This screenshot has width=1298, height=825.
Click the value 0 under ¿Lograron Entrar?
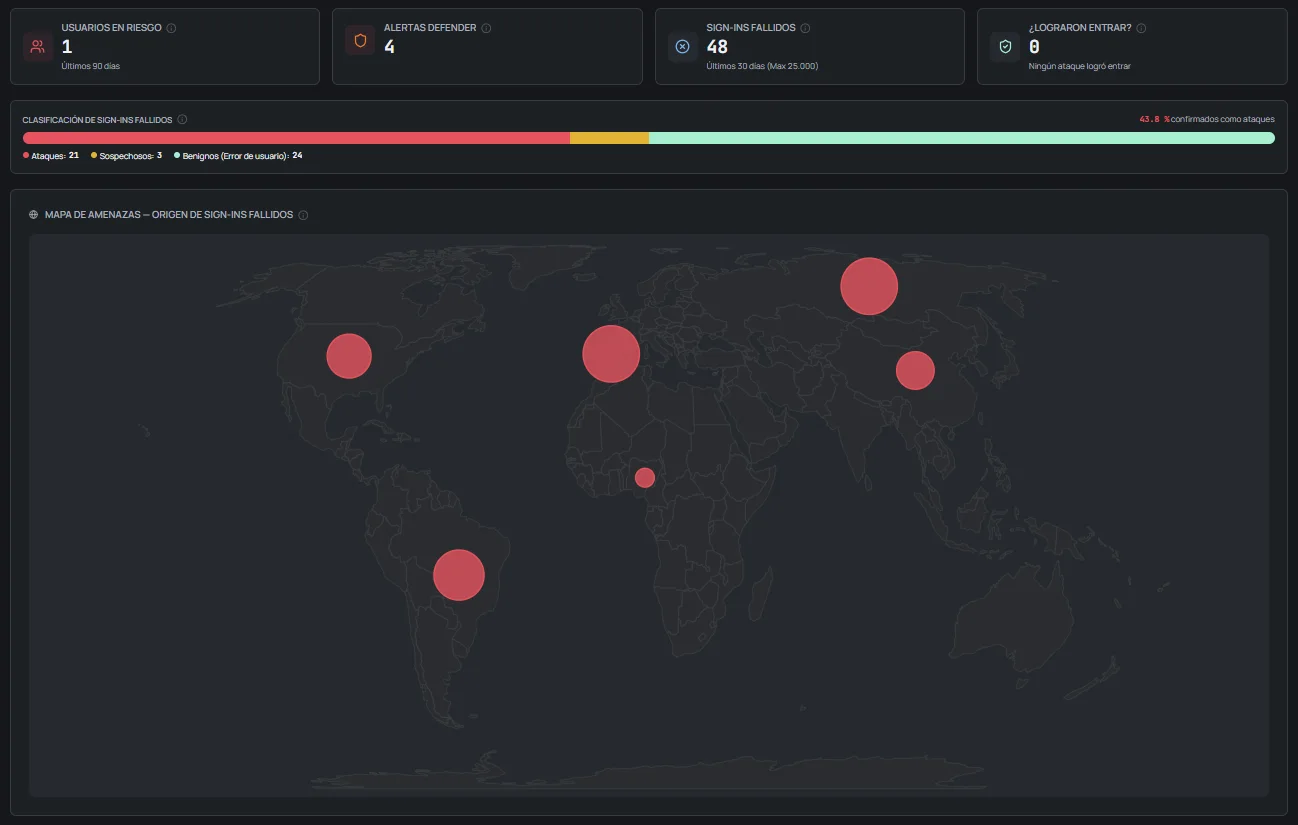[1034, 47]
